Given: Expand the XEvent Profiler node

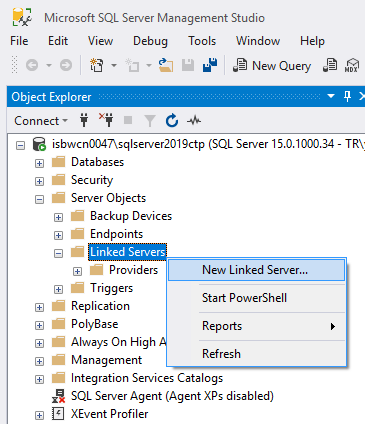Looking at the screenshot, I should 39,415.
